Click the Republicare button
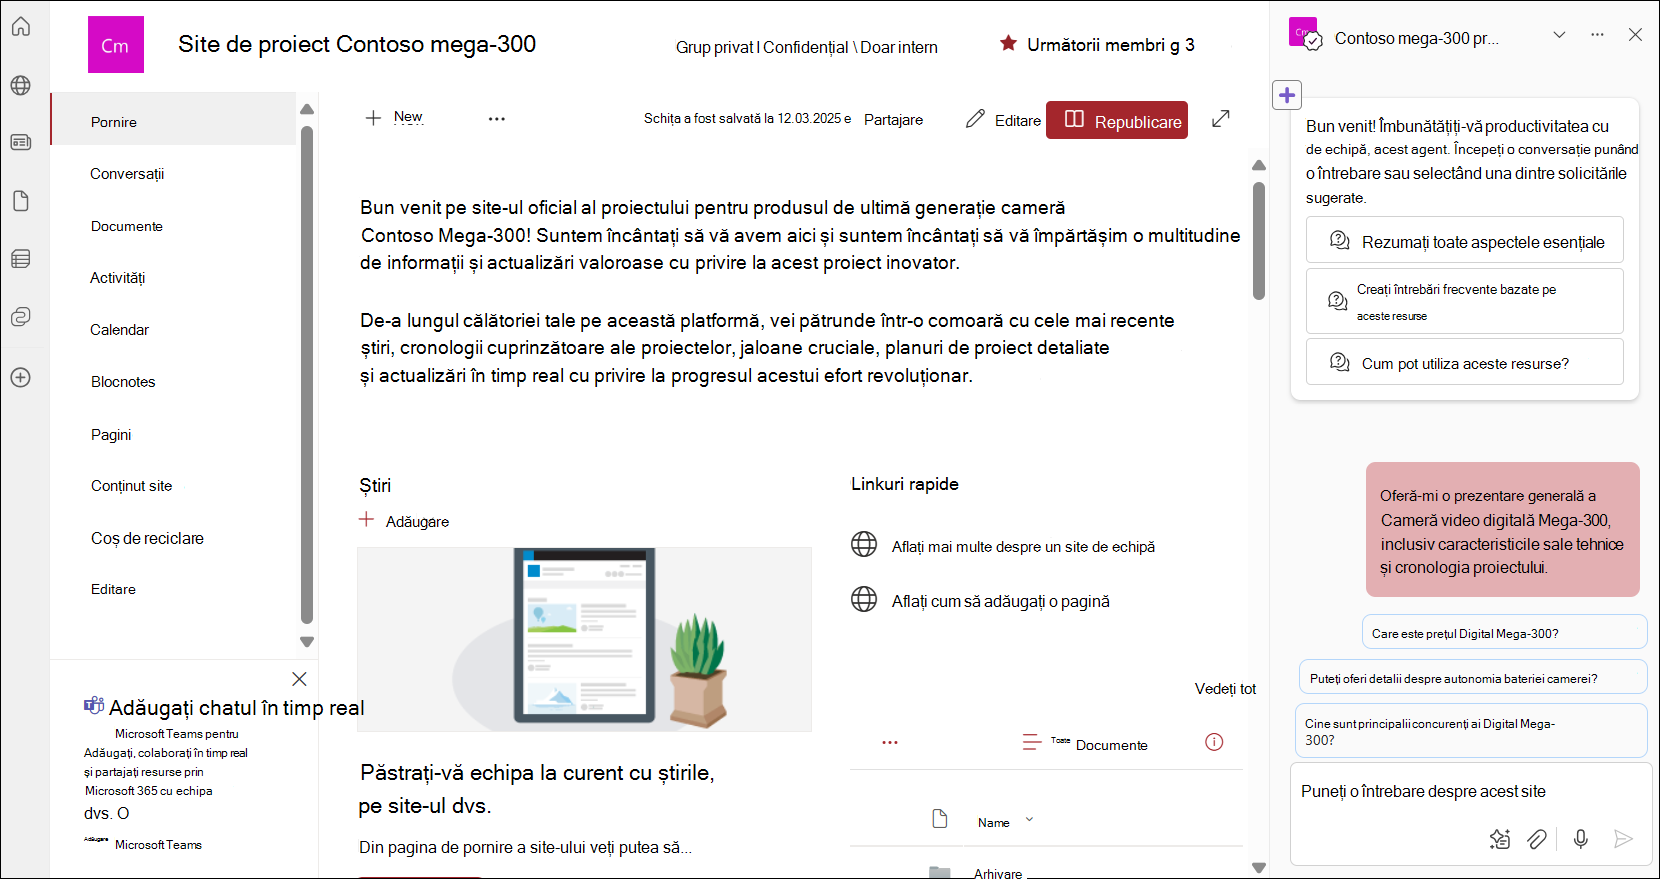The image size is (1660, 879). pyautogui.click(x=1117, y=120)
